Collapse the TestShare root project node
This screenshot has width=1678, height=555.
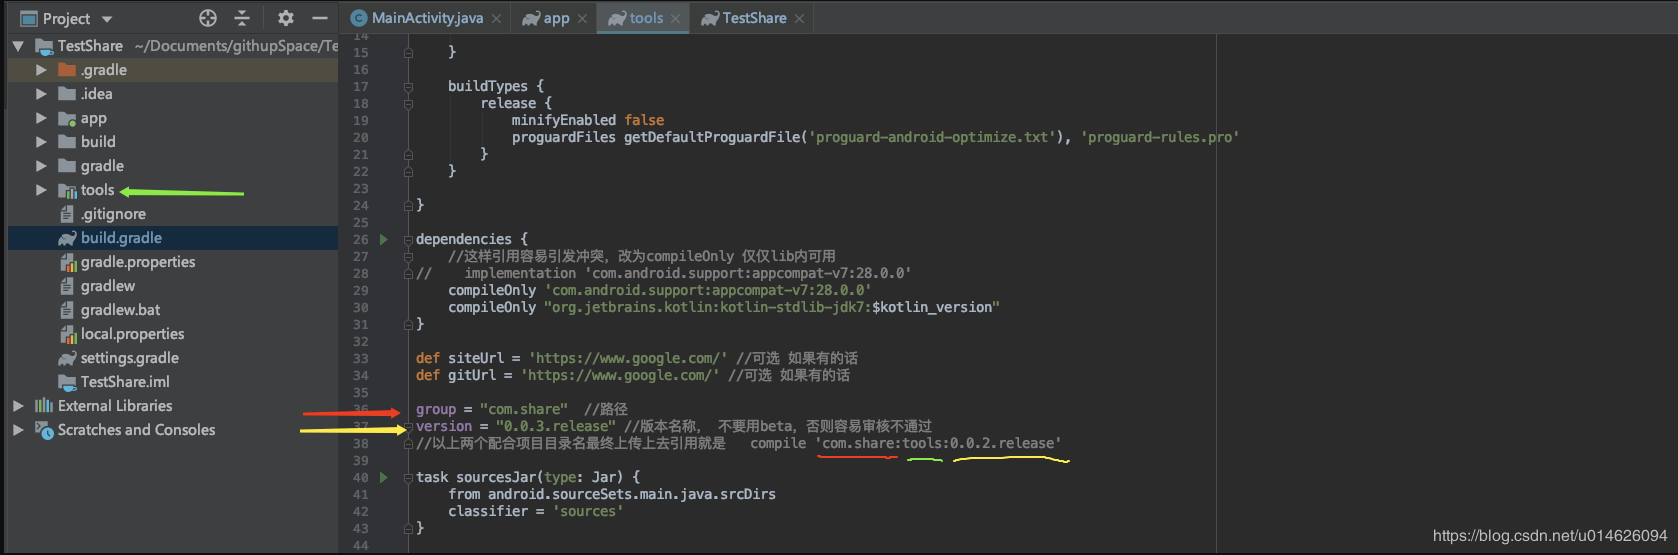(x=18, y=46)
